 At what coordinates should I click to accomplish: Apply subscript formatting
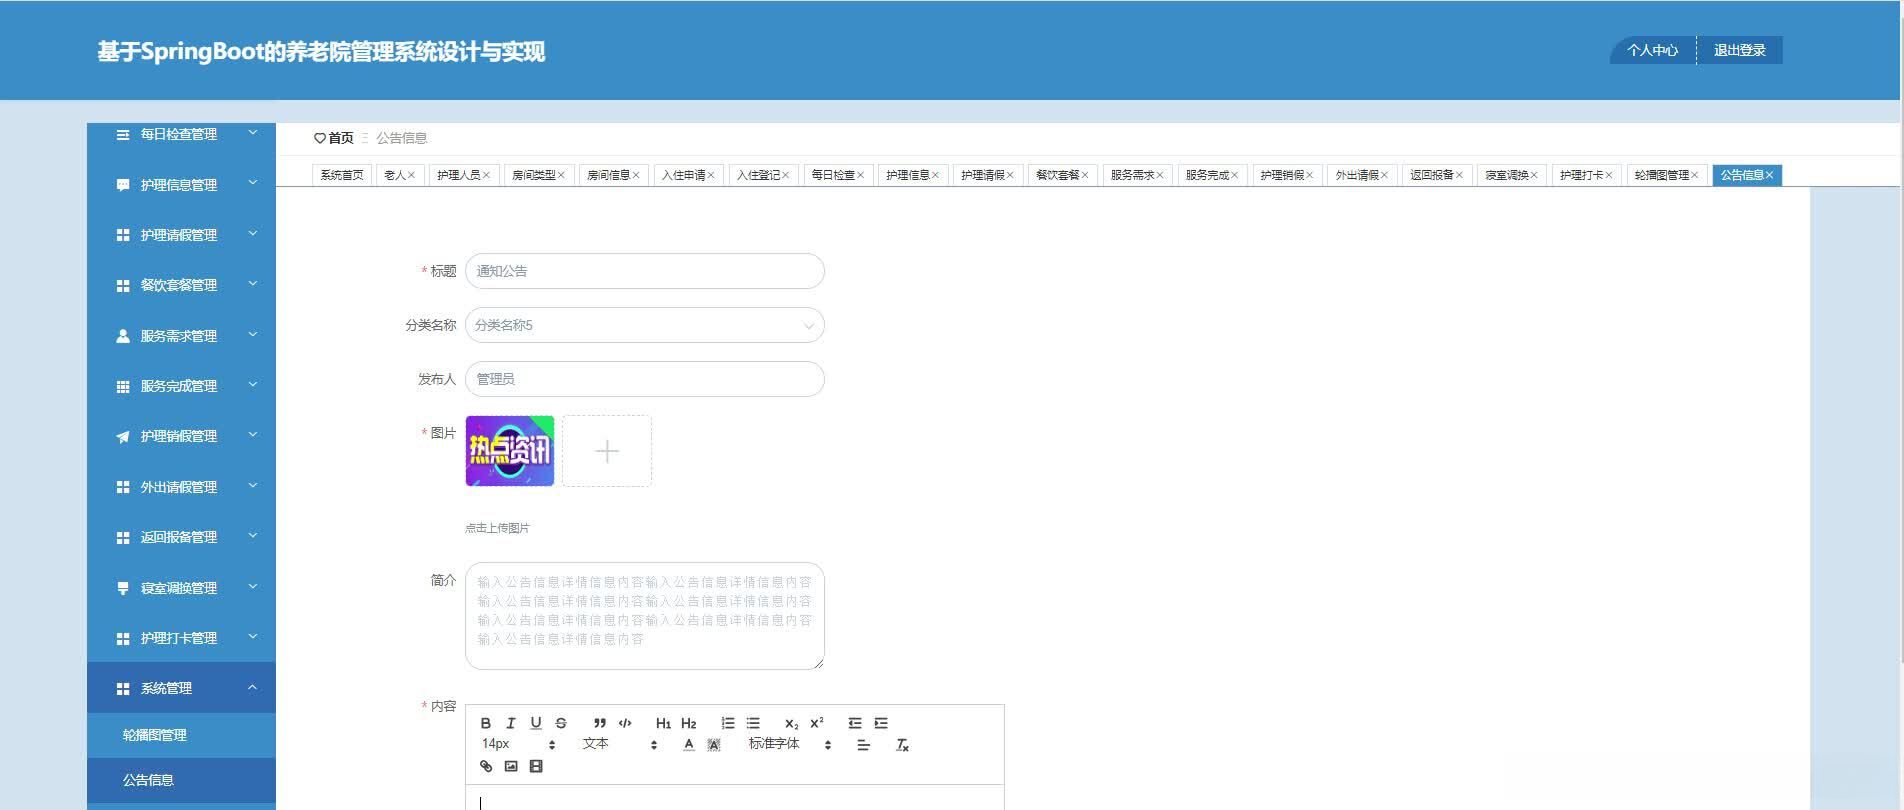(x=791, y=723)
